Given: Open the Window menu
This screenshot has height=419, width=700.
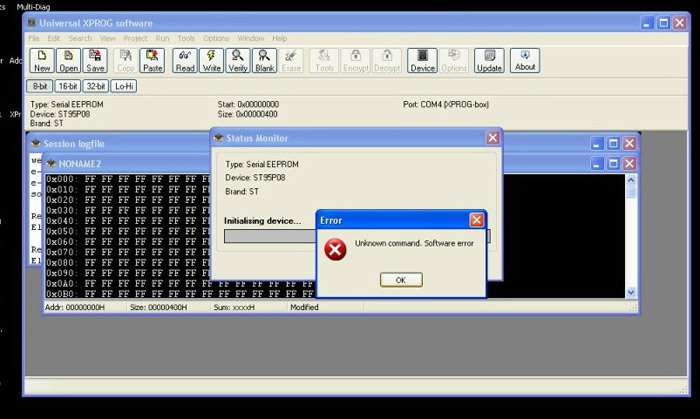Looking at the screenshot, I should 250,38.
